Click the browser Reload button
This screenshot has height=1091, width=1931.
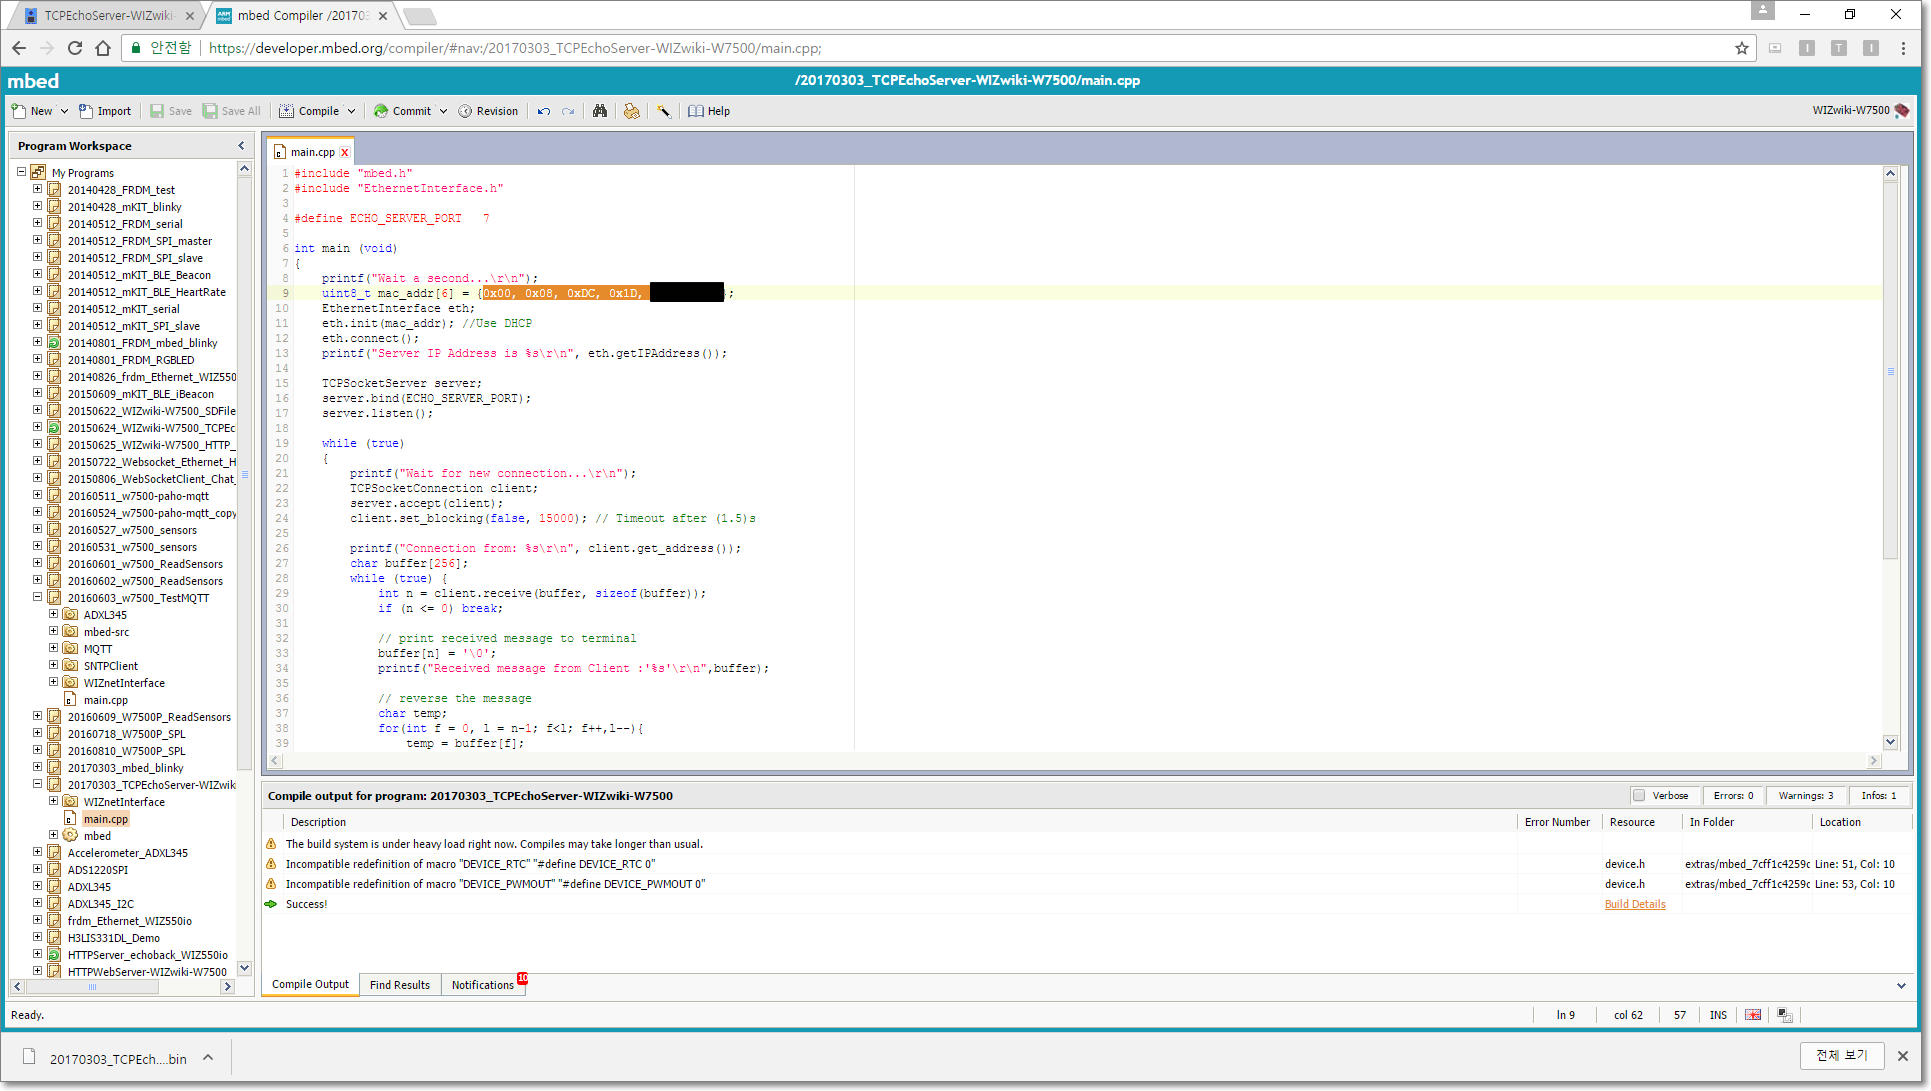click(x=75, y=48)
